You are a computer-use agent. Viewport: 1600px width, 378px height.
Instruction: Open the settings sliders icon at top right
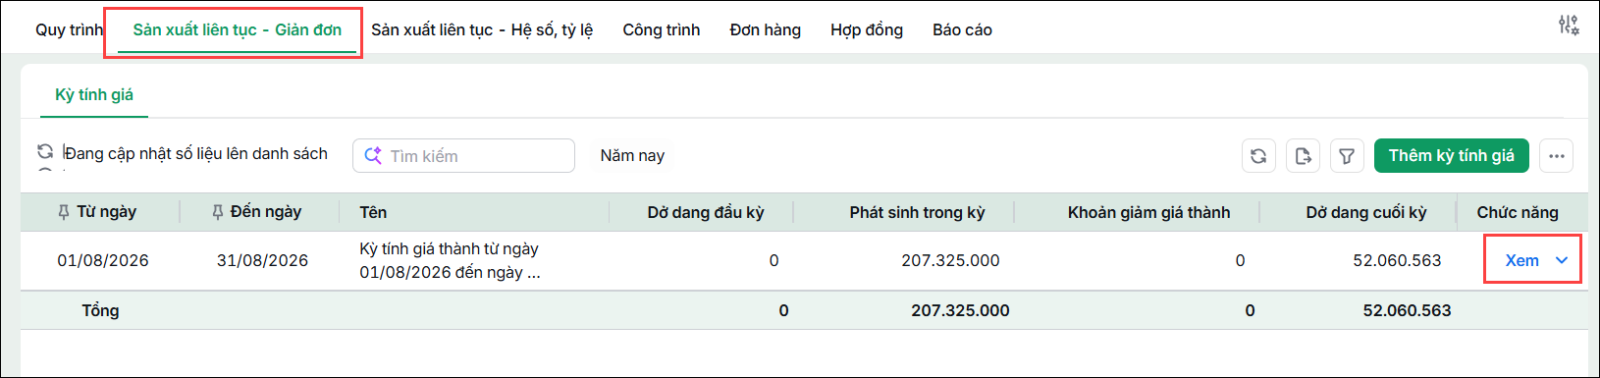tap(1568, 25)
